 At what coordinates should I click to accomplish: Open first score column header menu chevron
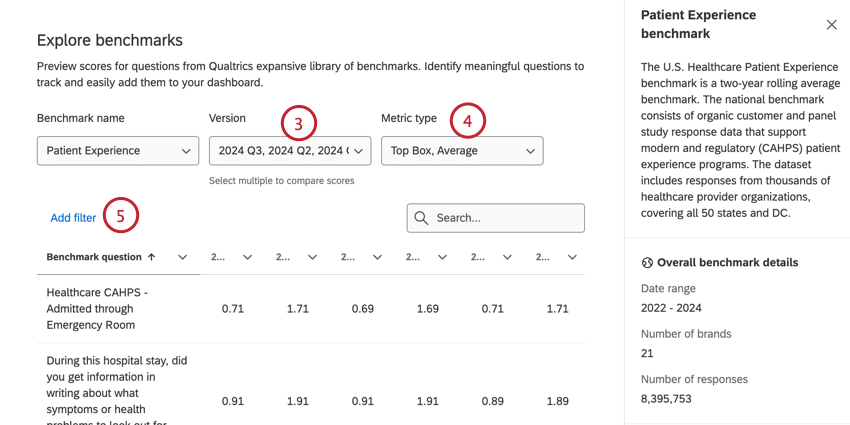pos(247,257)
